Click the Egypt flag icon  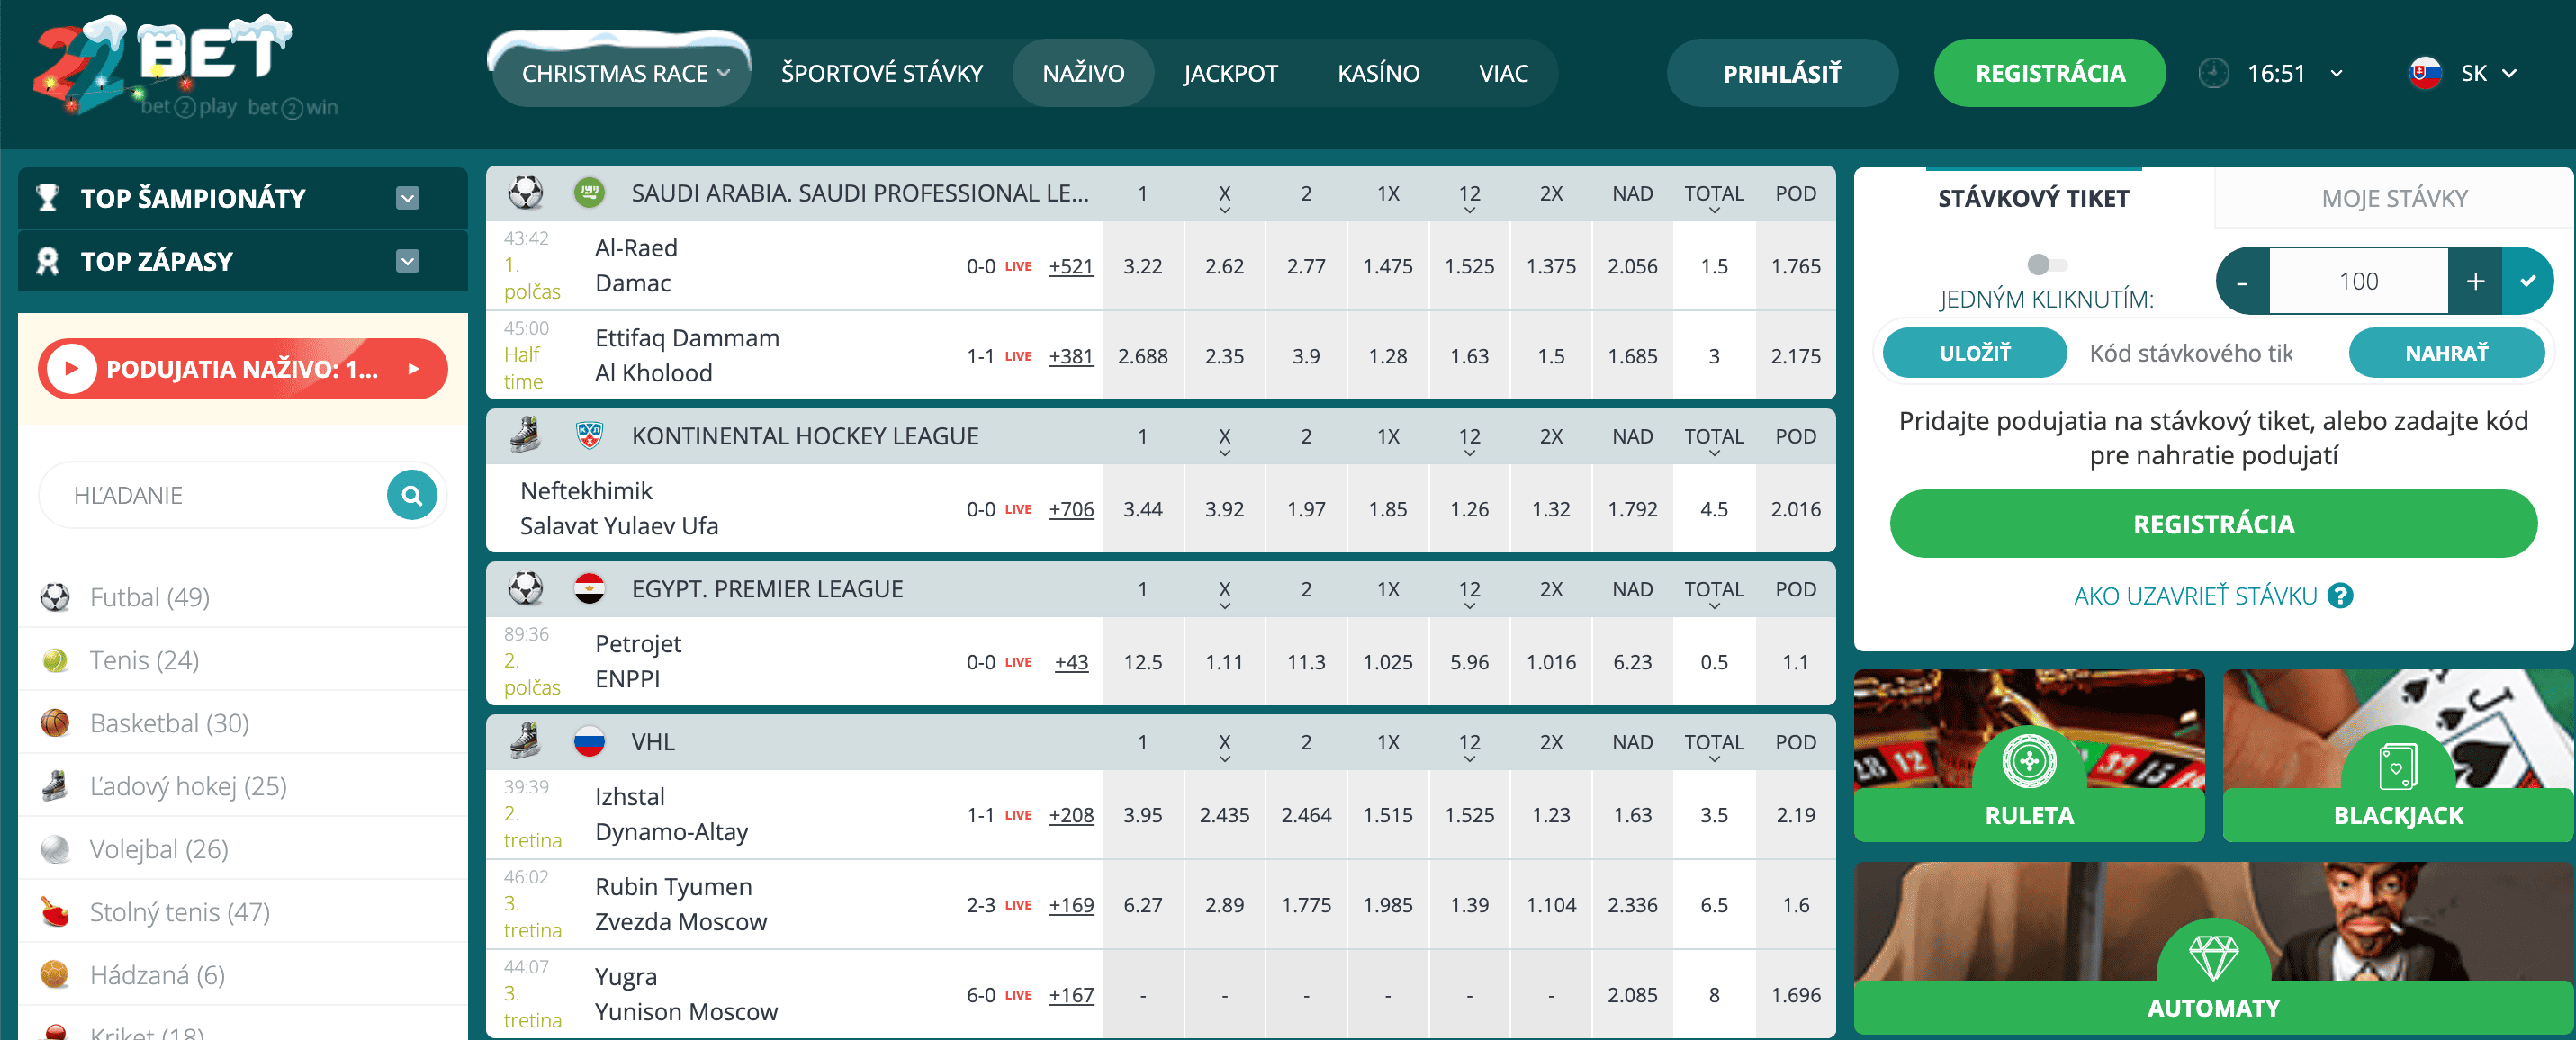click(590, 589)
